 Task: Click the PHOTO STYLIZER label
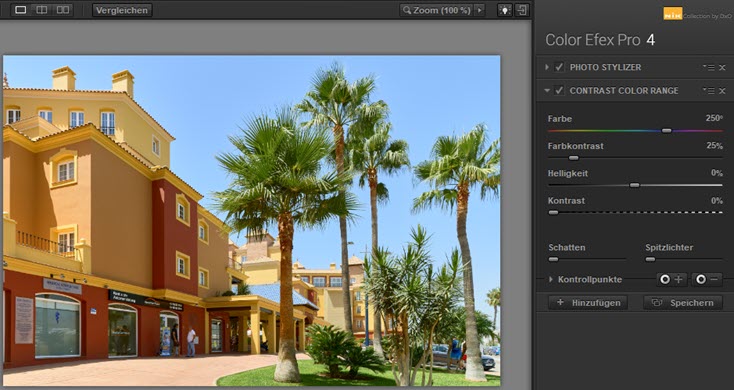pyautogui.click(x=605, y=67)
